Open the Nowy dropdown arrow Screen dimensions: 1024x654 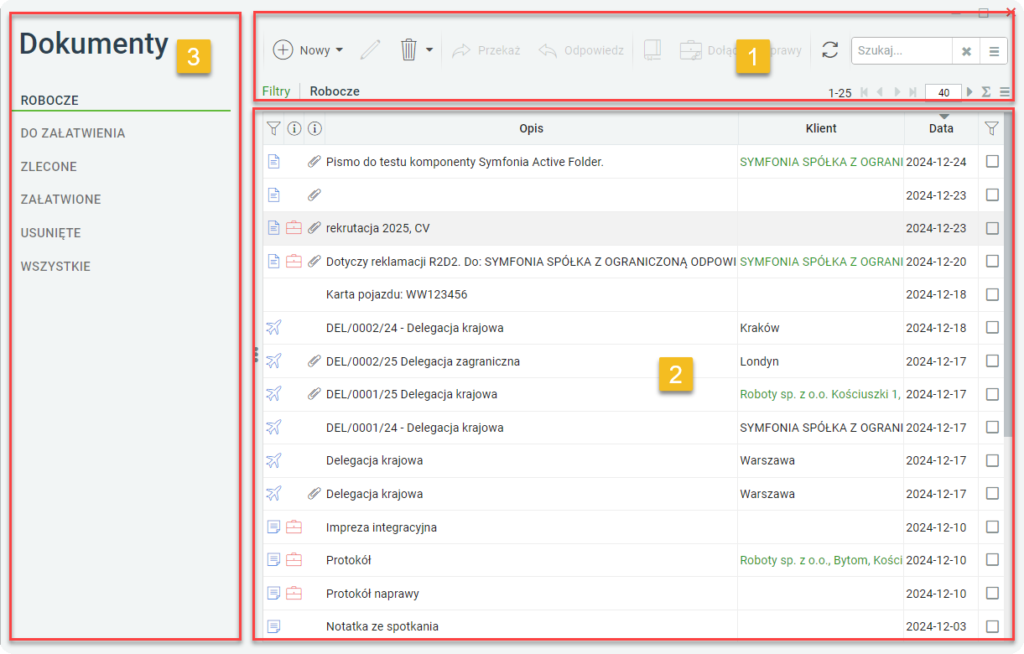340,50
